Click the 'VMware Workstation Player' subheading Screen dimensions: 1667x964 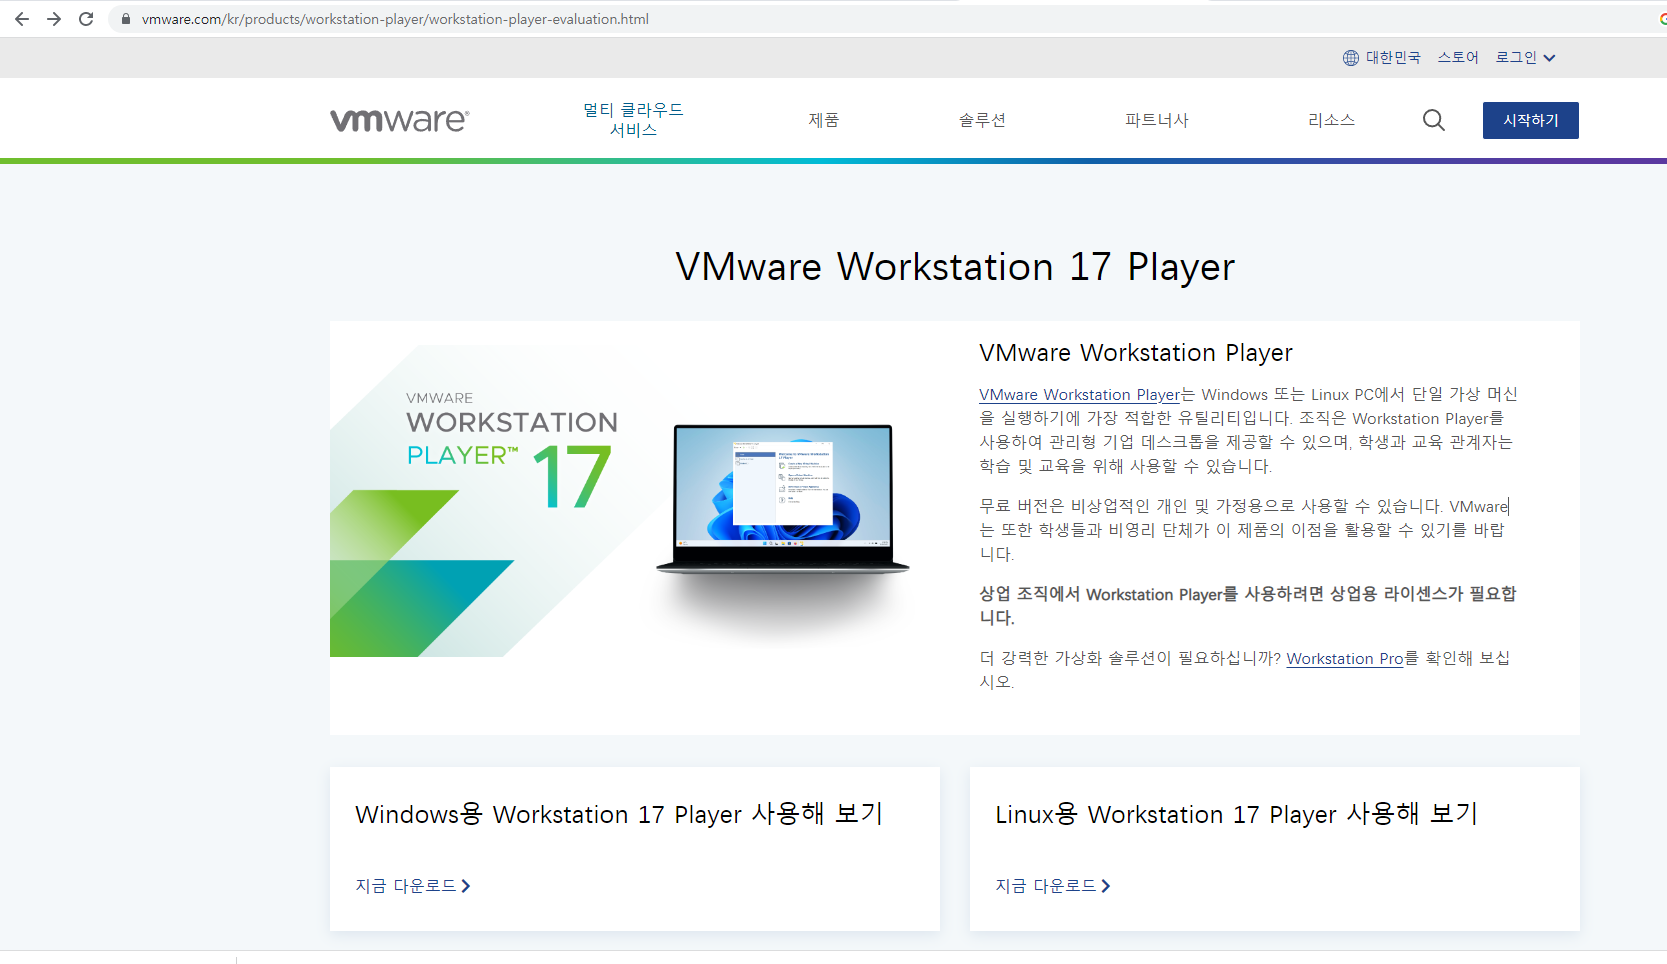tap(1136, 353)
